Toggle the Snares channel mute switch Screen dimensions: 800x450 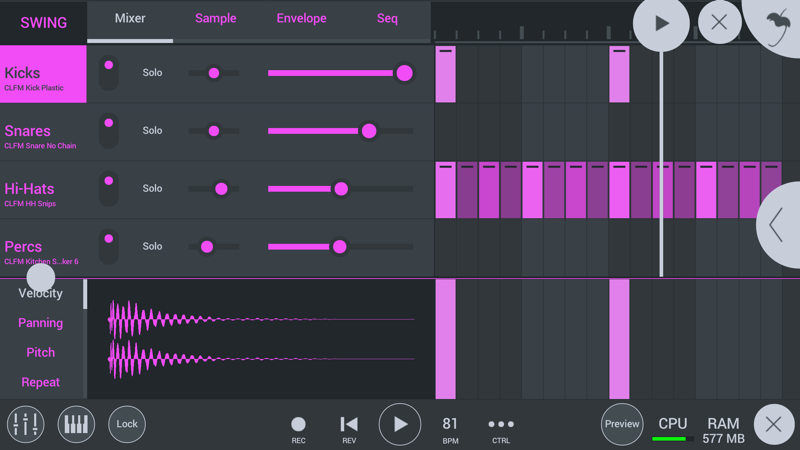108,131
